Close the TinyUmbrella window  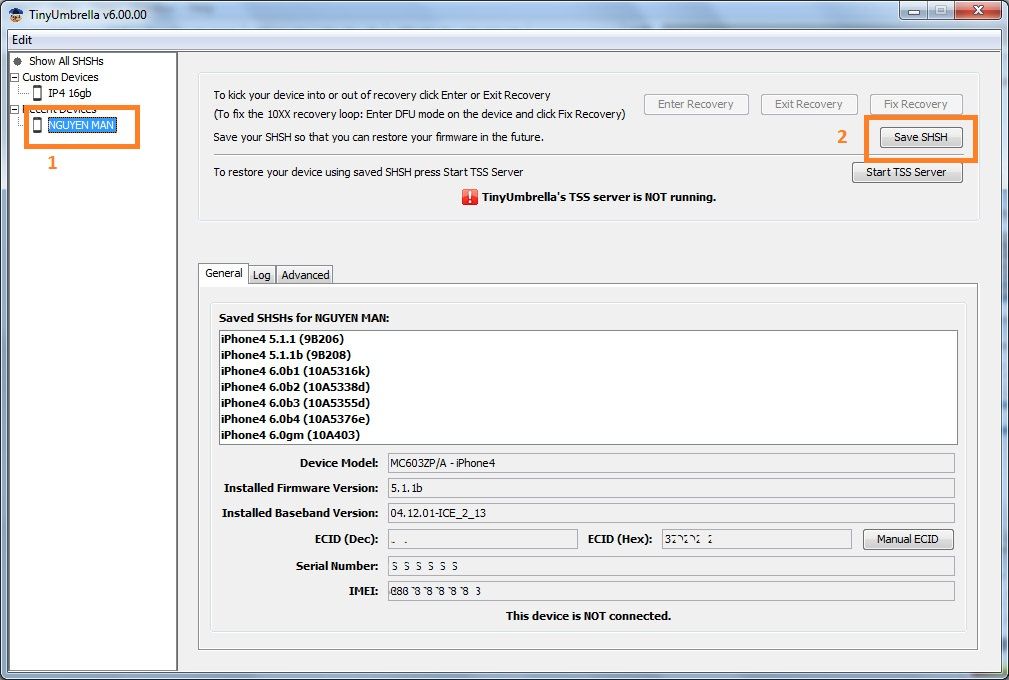click(978, 11)
